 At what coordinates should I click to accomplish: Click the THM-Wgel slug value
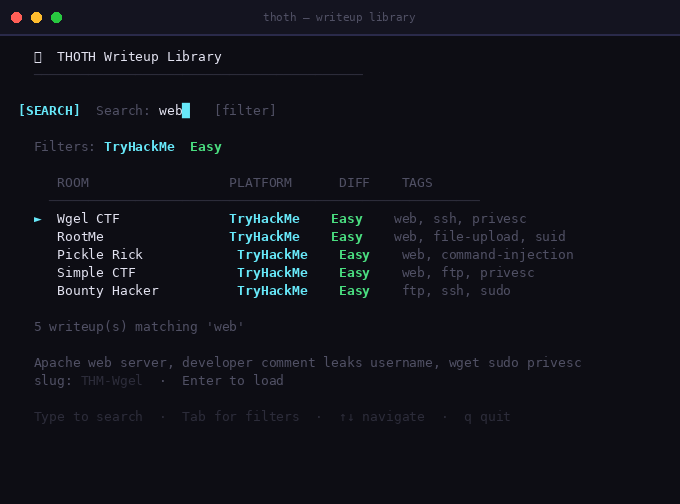click(111, 381)
